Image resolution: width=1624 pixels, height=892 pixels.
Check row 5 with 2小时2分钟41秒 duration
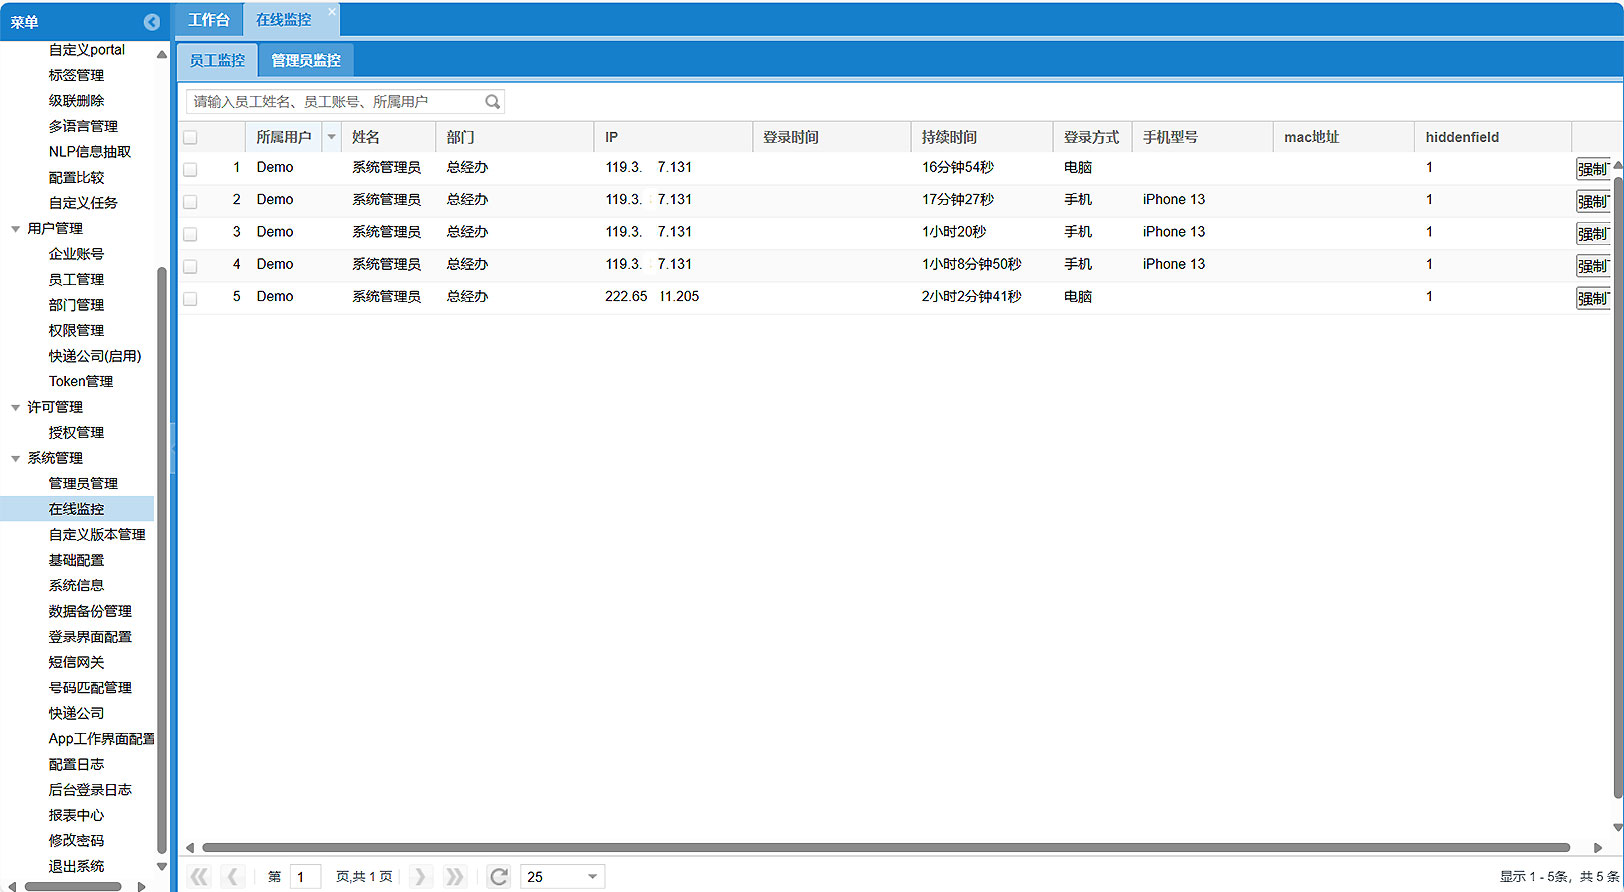pyautogui.click(x=190, y=298)
